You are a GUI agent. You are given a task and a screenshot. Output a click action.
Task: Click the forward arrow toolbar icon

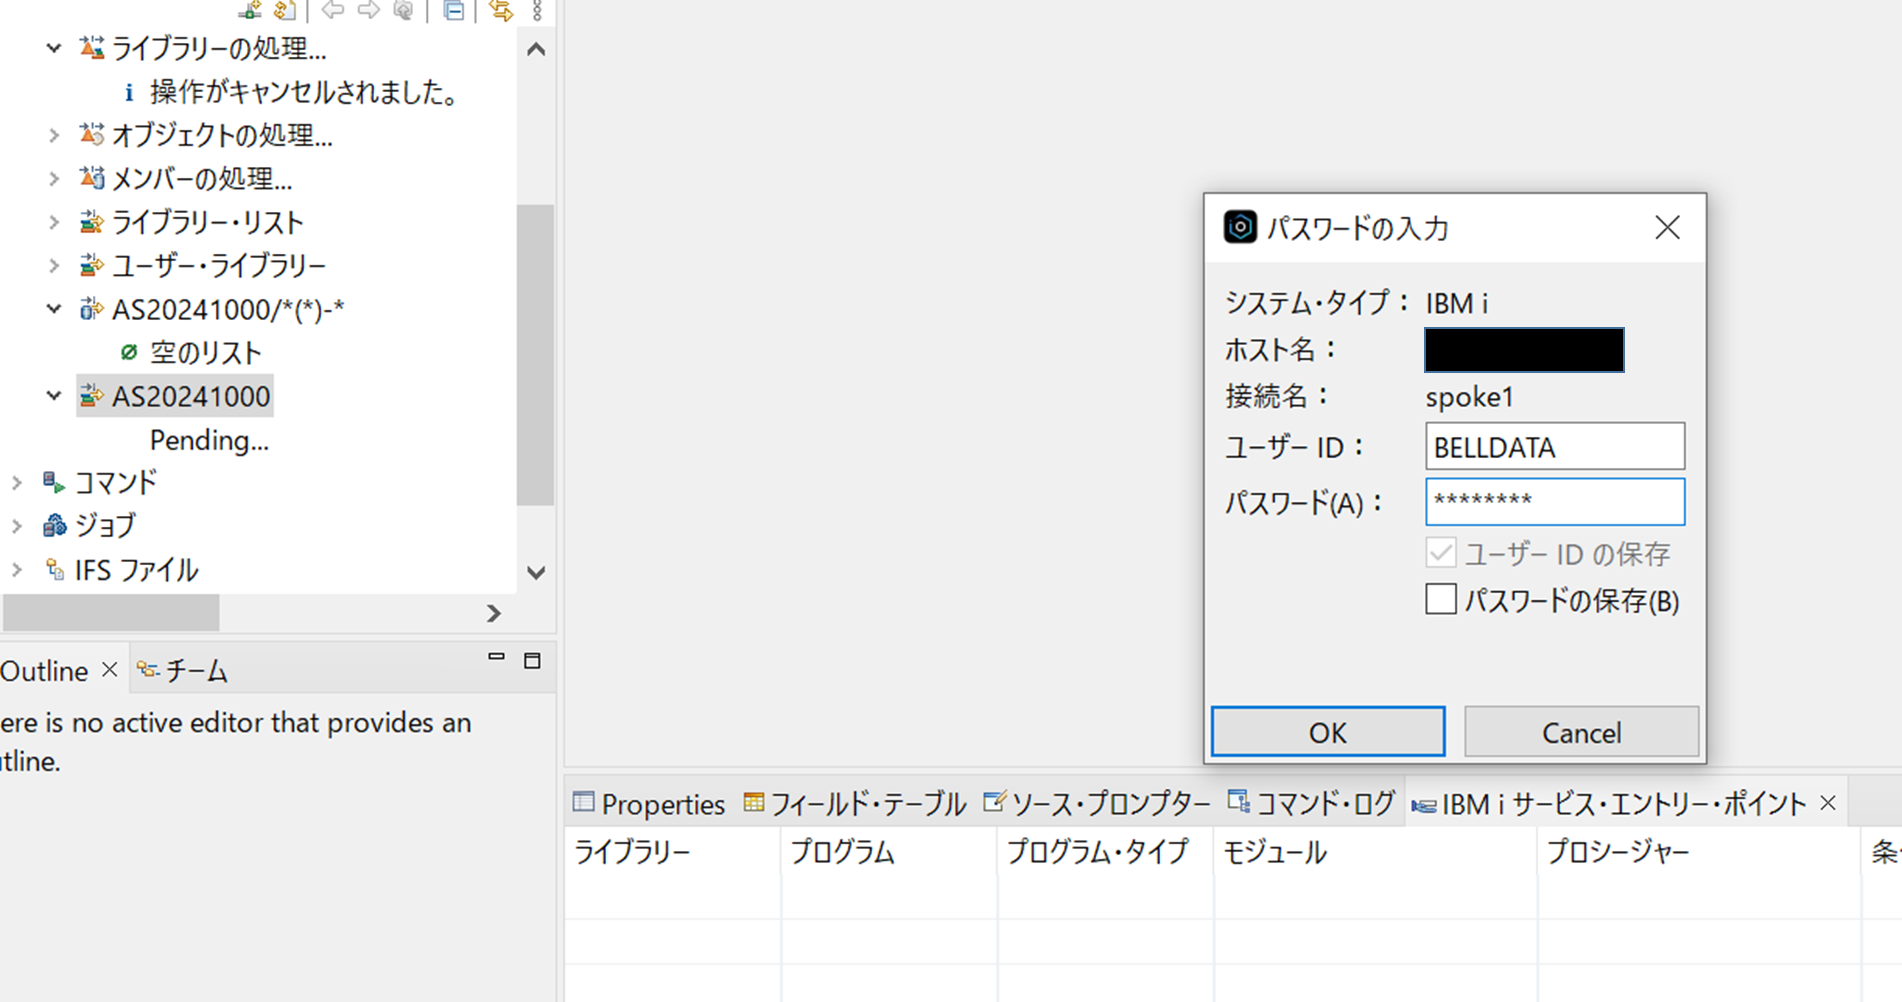tap(369, 10)
